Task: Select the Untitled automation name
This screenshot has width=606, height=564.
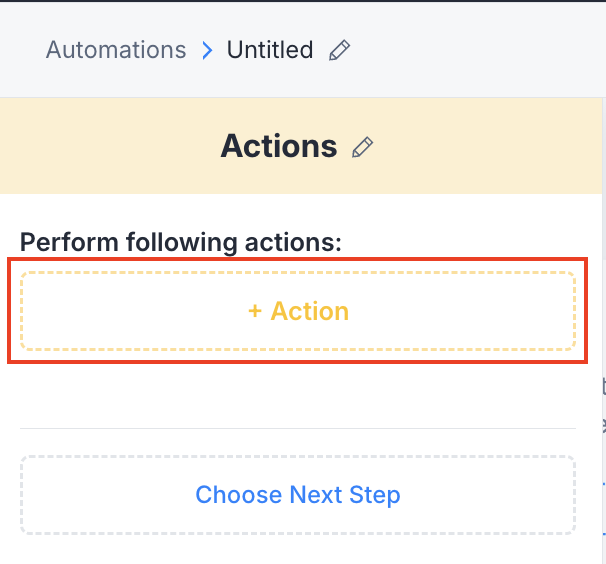Action: pos(270,50)
